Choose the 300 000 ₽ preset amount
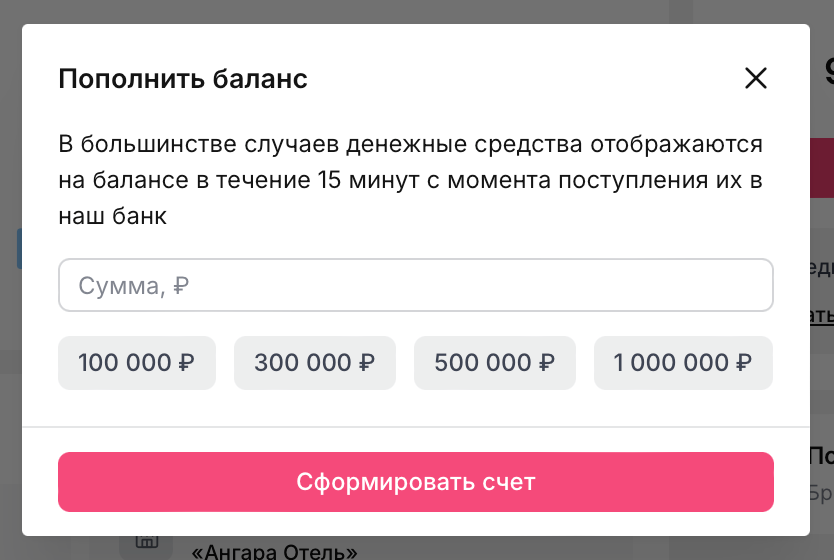Screen dimensions: 834x560 pyautogui.click(x=315, y=362)
